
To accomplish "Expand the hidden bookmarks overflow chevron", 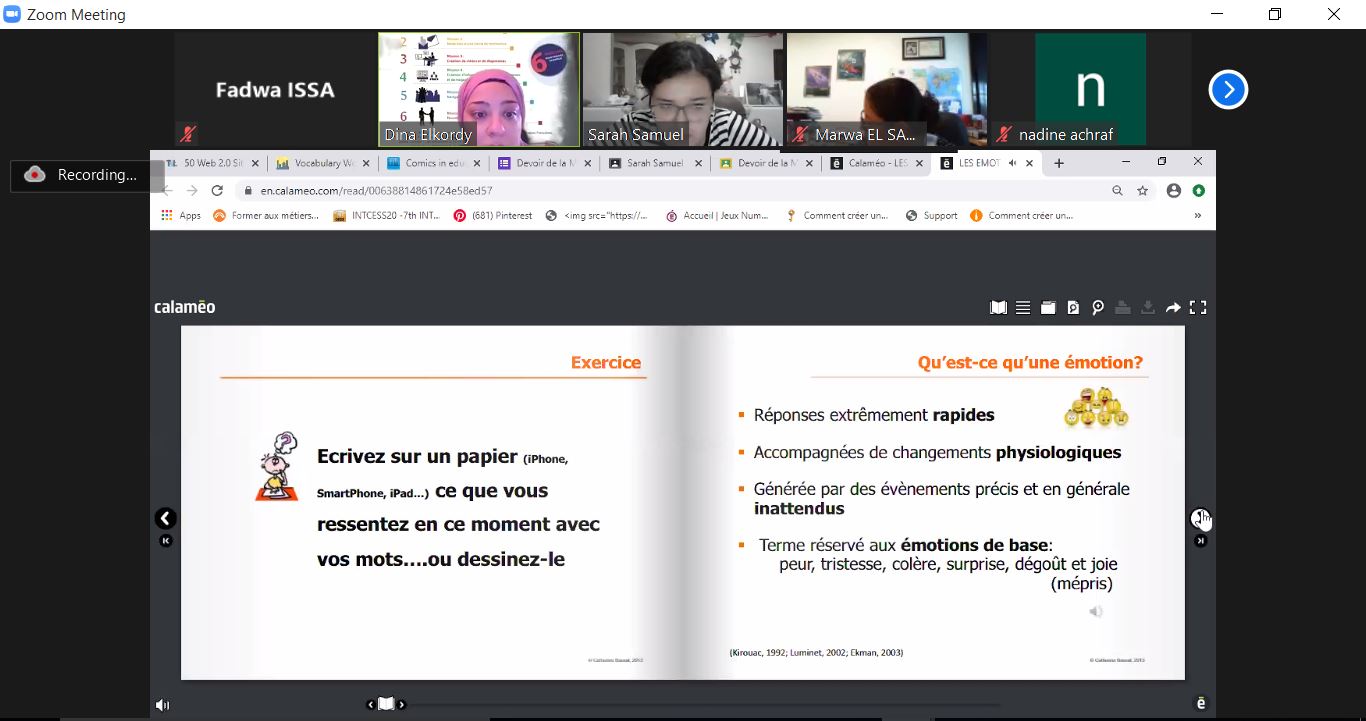I will pos(1197,215).
